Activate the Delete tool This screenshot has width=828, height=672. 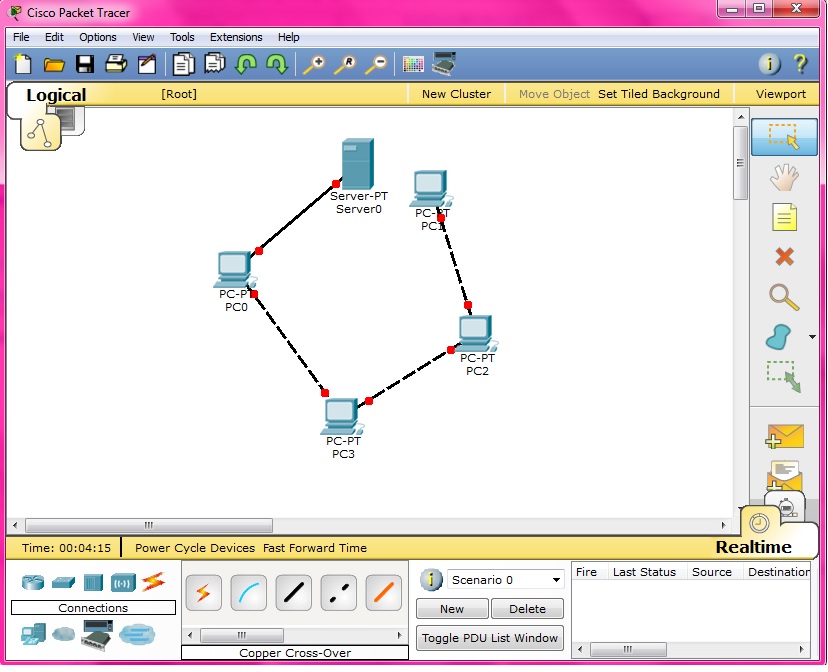click(x=782, y=257)
